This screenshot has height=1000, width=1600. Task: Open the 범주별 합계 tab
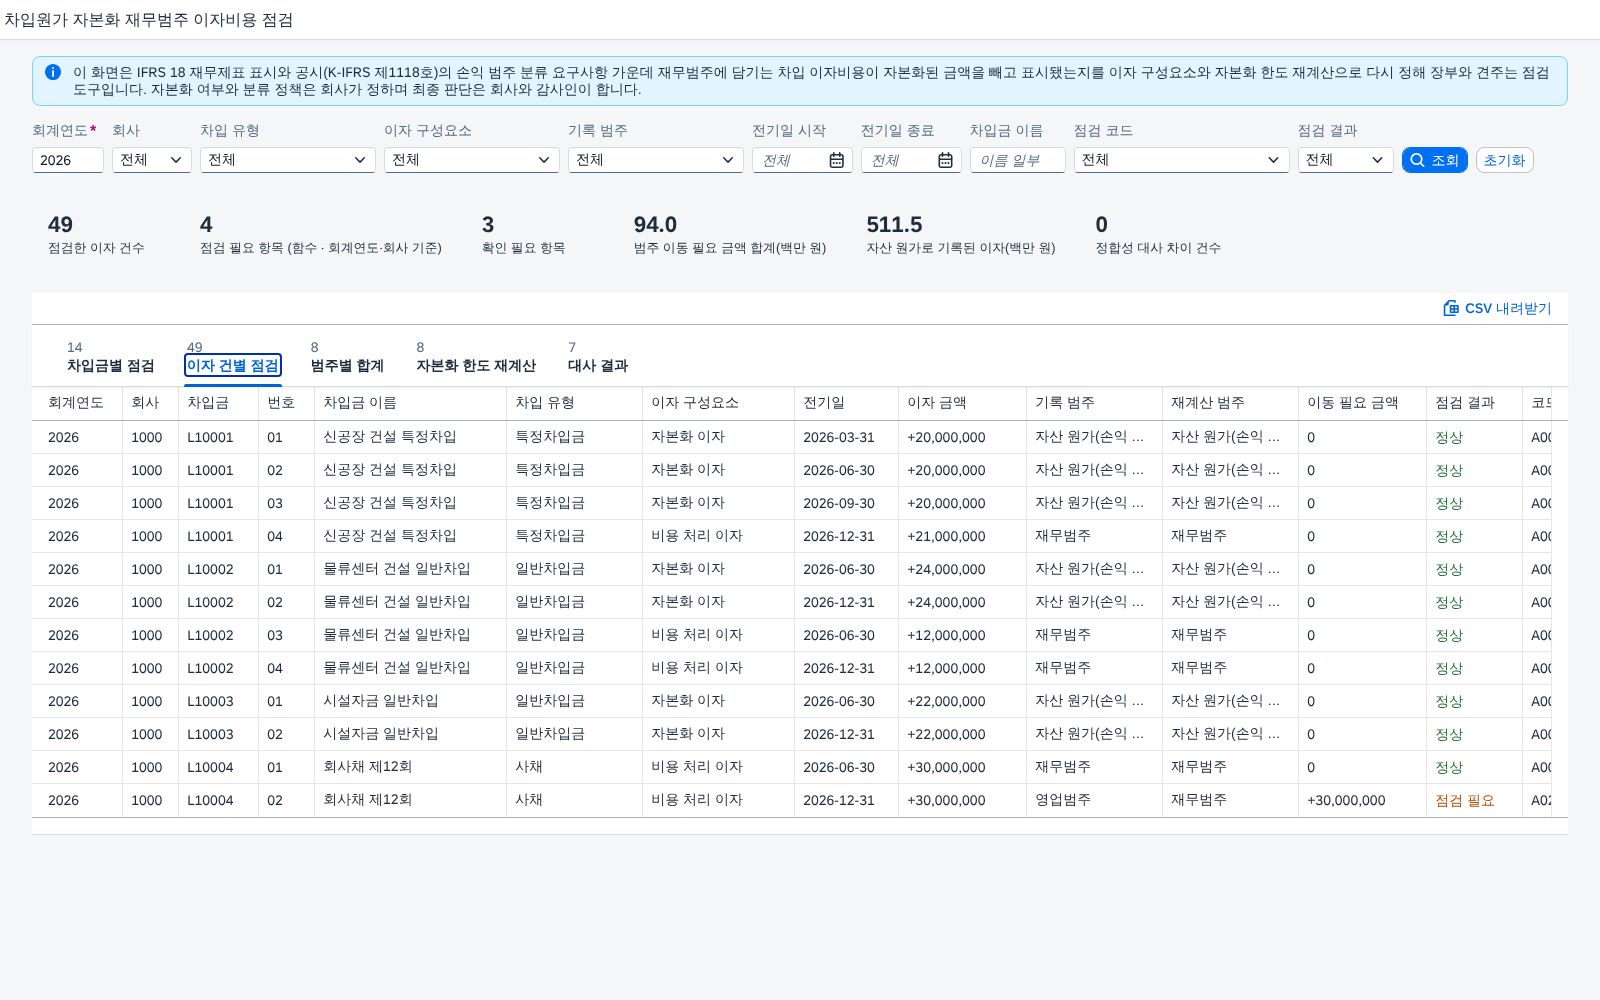347,365
